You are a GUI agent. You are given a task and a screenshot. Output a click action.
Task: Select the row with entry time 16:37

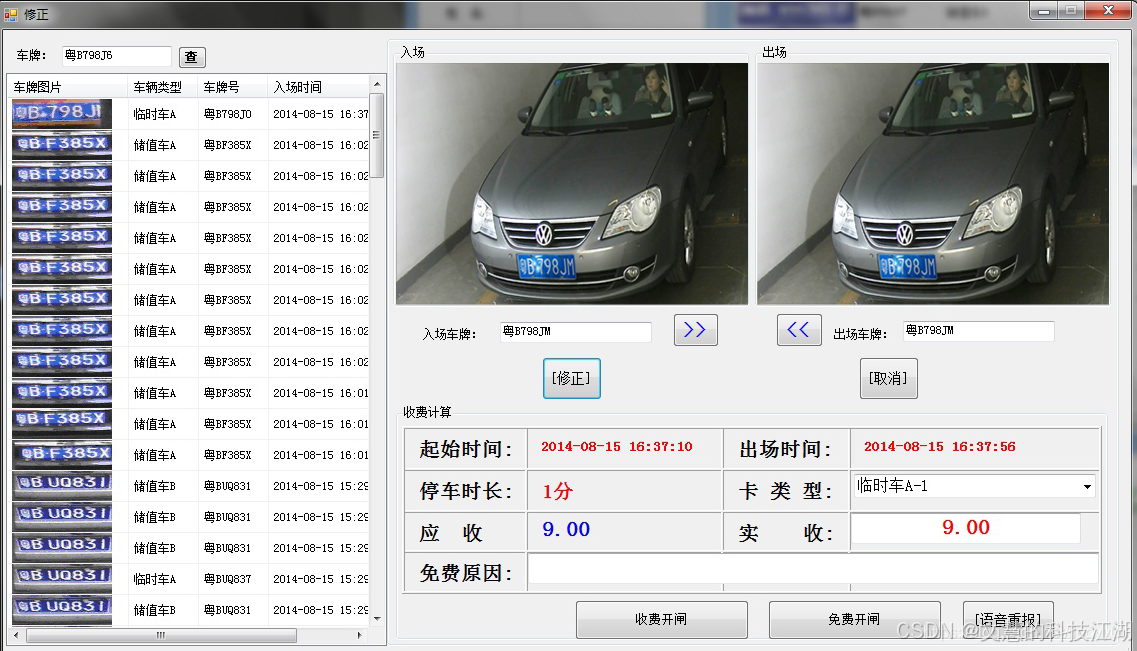pos(191,114)
